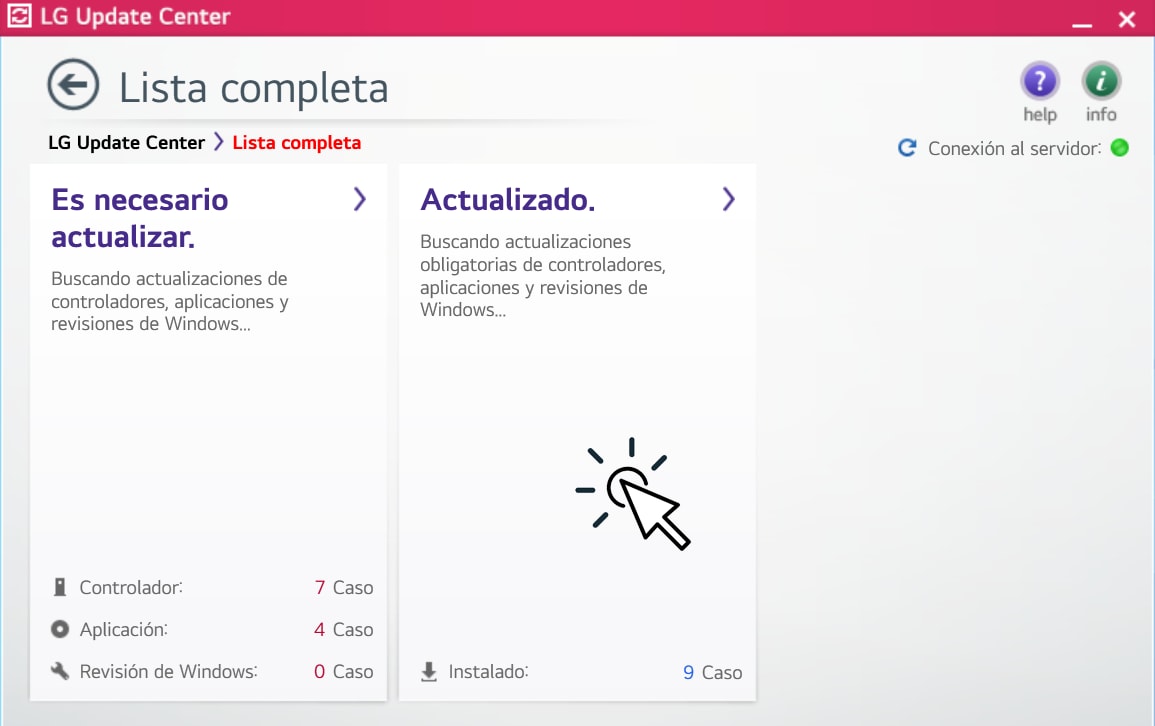1155x726 pixels.
Task: Open the purple help question mark icon
Action: pos(1039,81)
